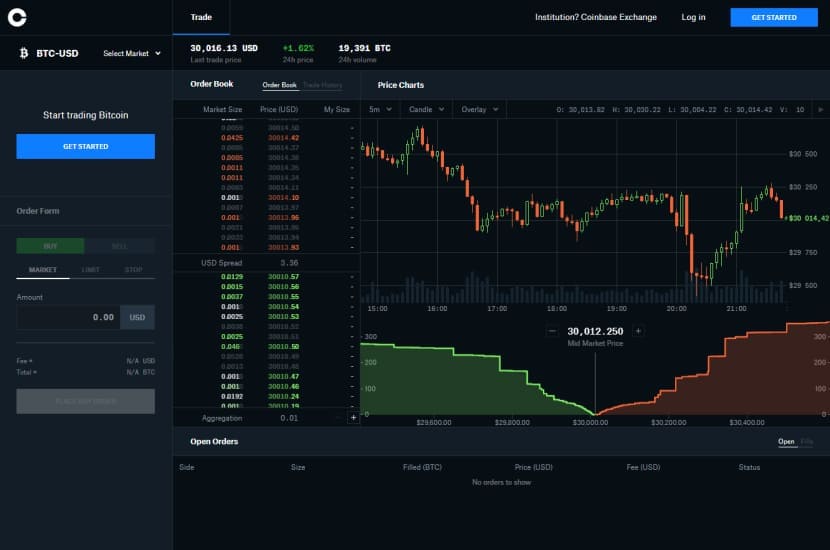
Task: Click the Coinbase logo icon
Action: point(17,17)
